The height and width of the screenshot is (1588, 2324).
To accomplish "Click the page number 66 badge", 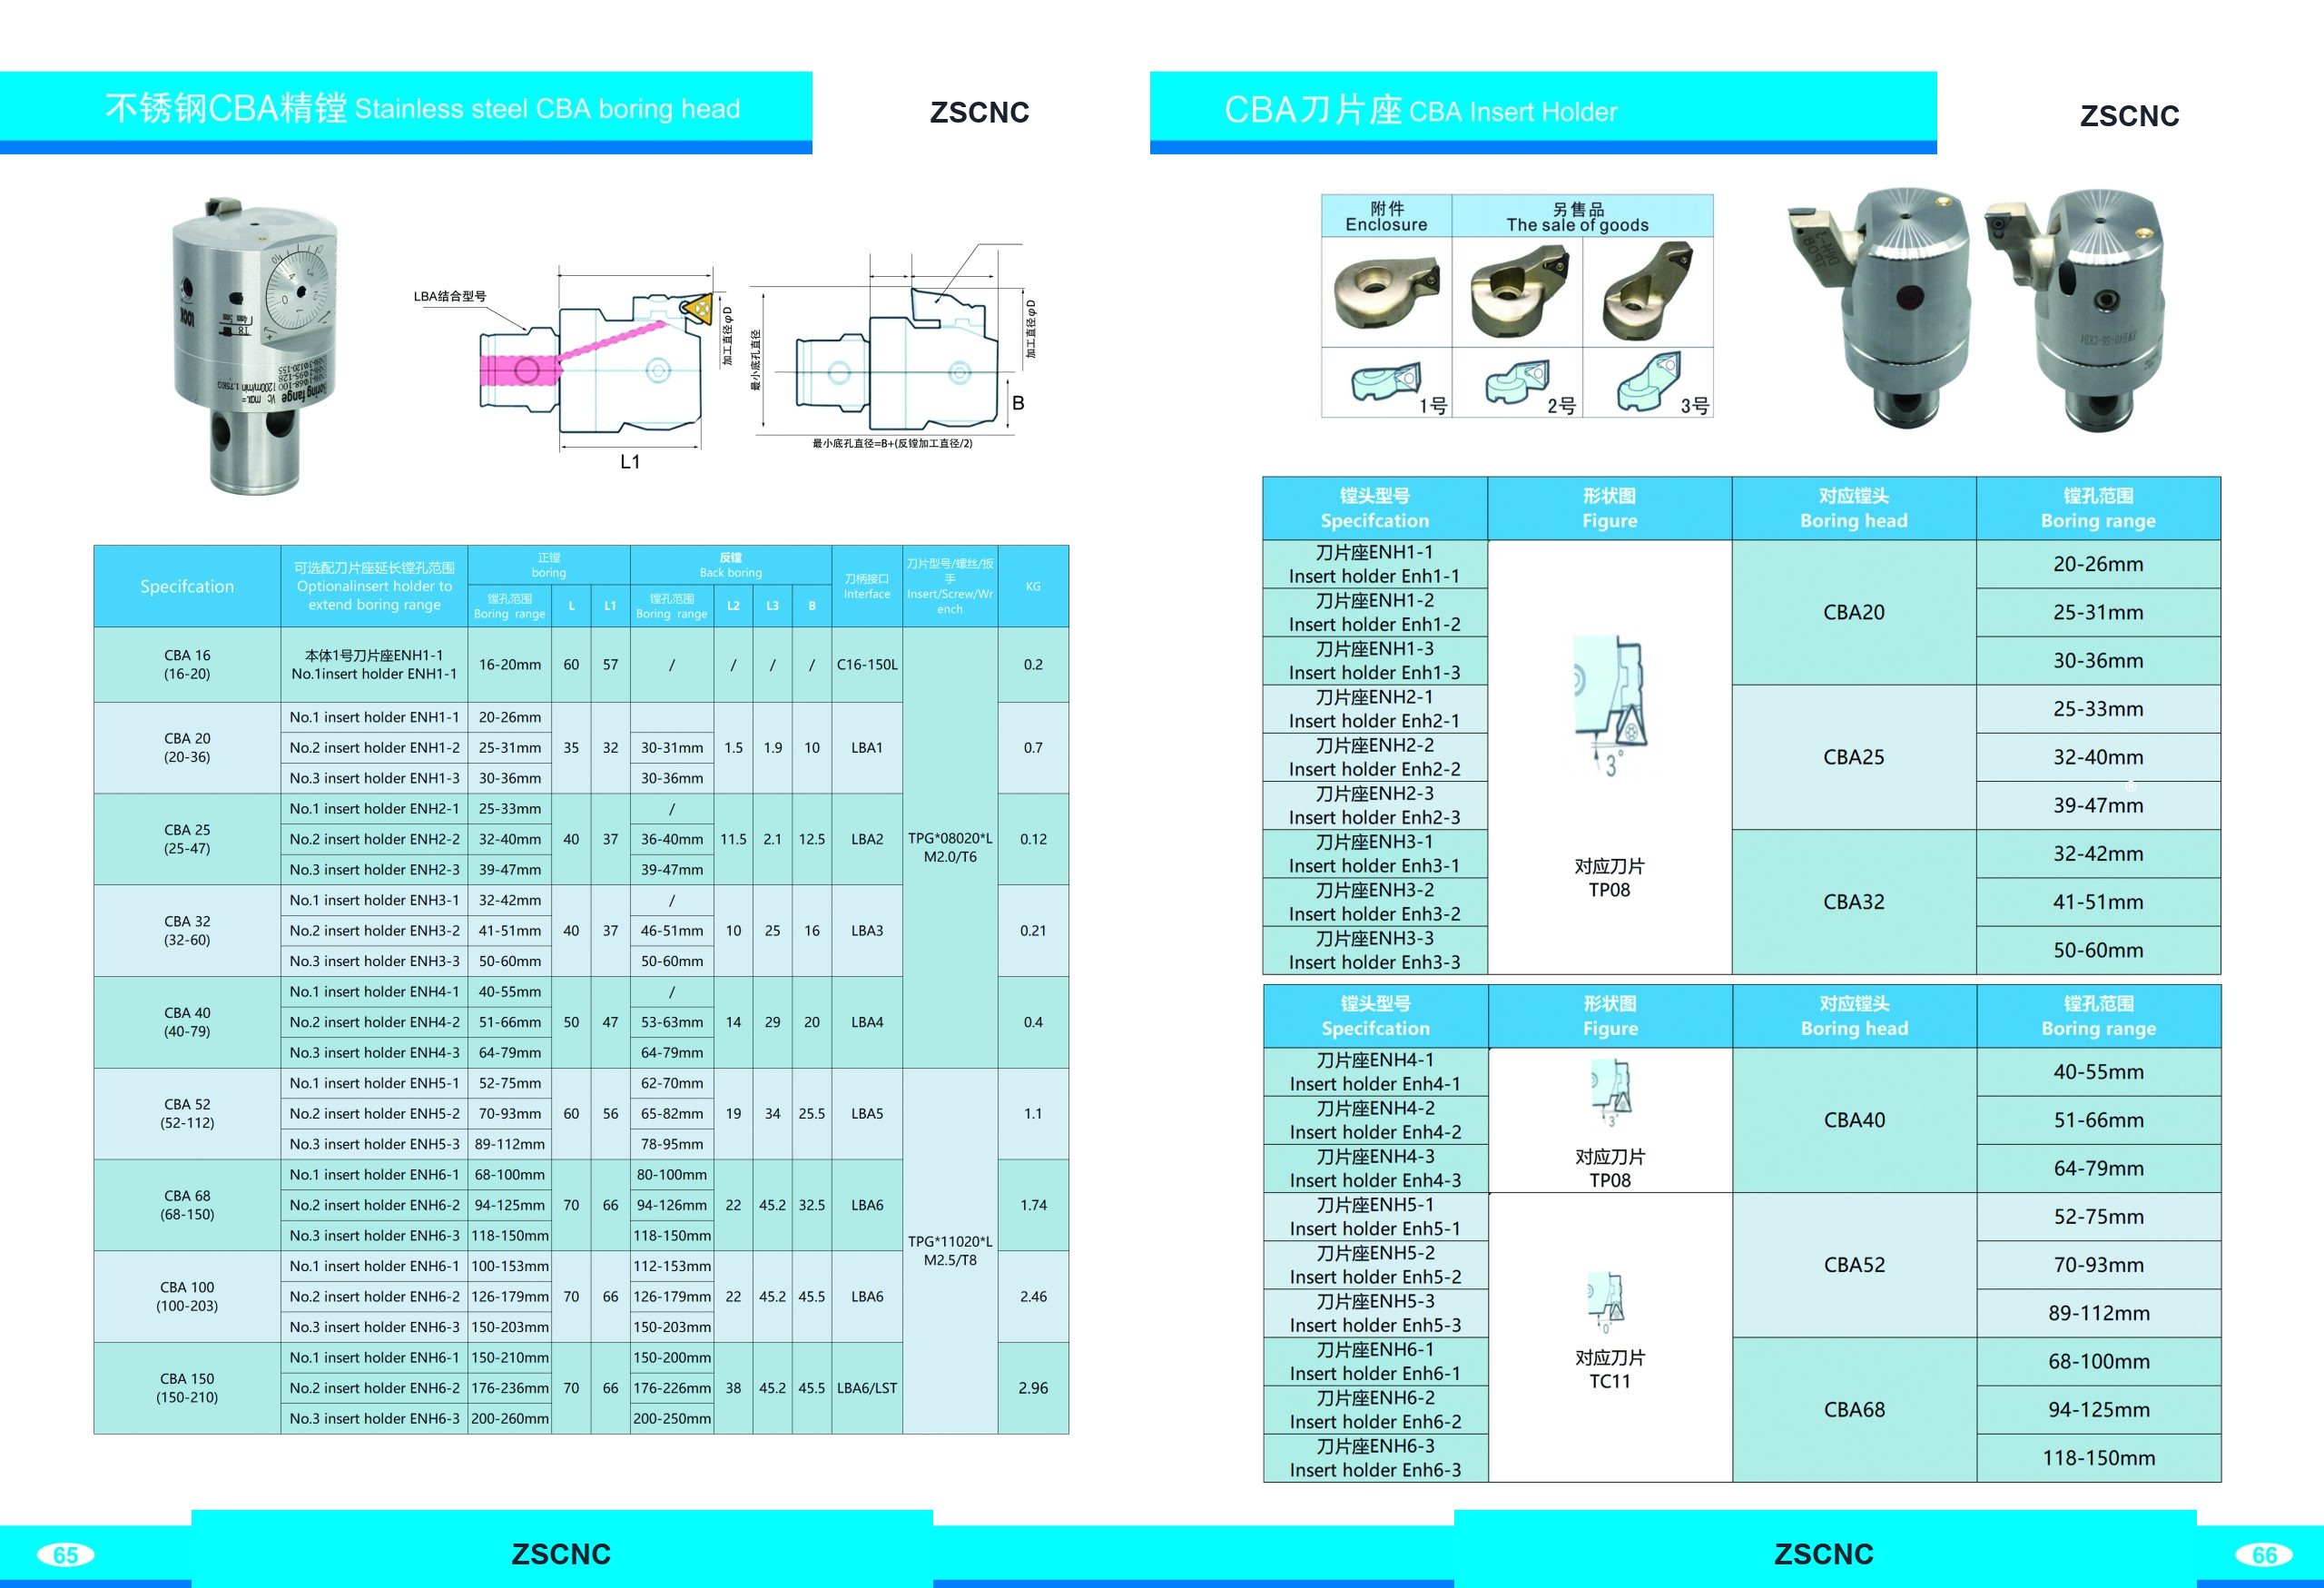I will click(x=2264, y=1554).
